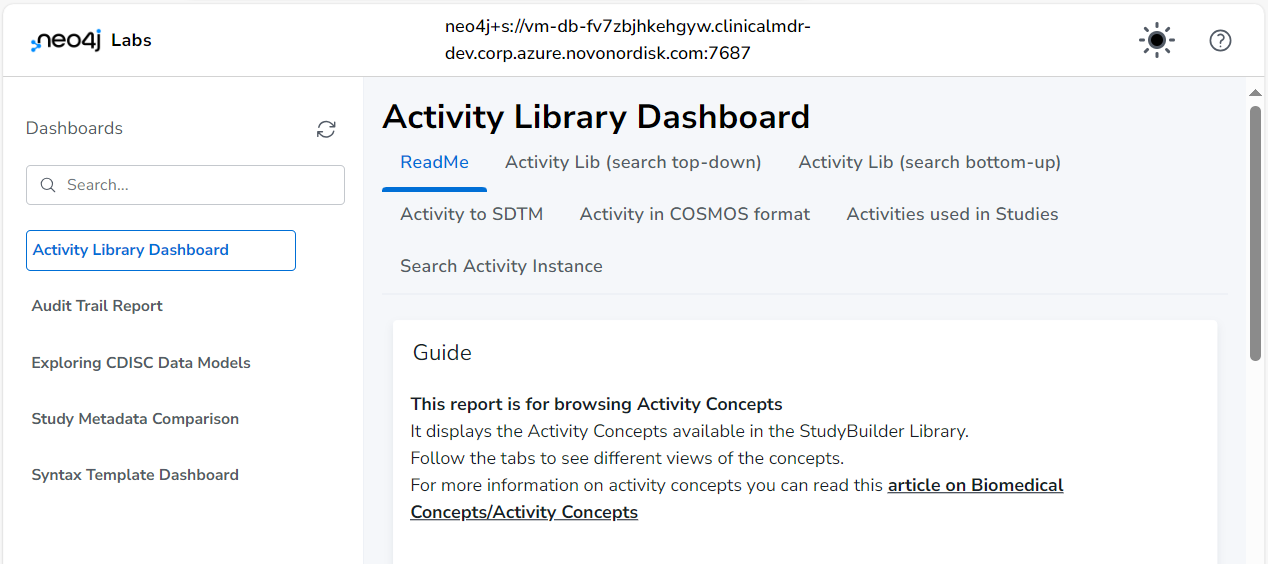This screenshot has width=1268, height=564.
Task: Select Activity Library Dashboard in sidebar
Action: pyautogui.click(x=161, y=250)
